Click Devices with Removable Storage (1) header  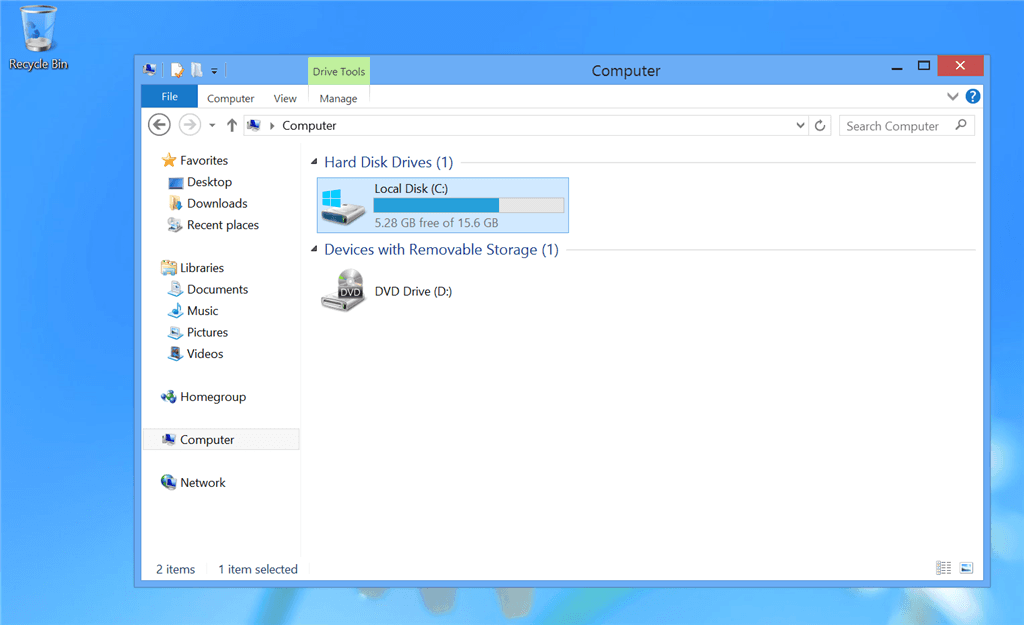pyautogui.click(x=441, y=249)
